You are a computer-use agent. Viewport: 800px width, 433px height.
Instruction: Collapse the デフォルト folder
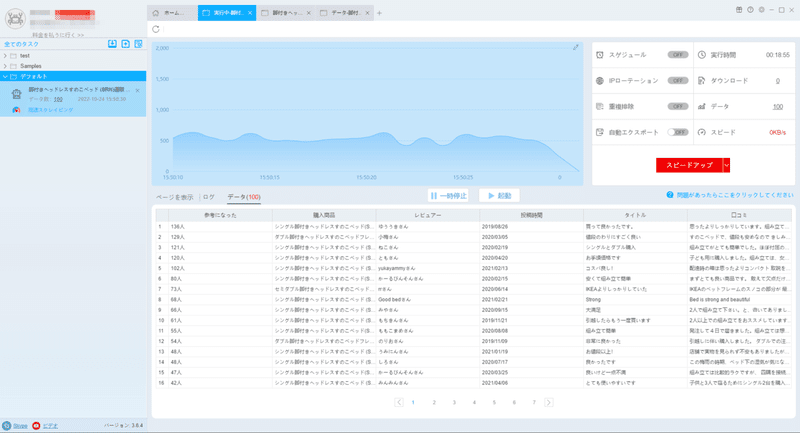[x=5, y=77]
